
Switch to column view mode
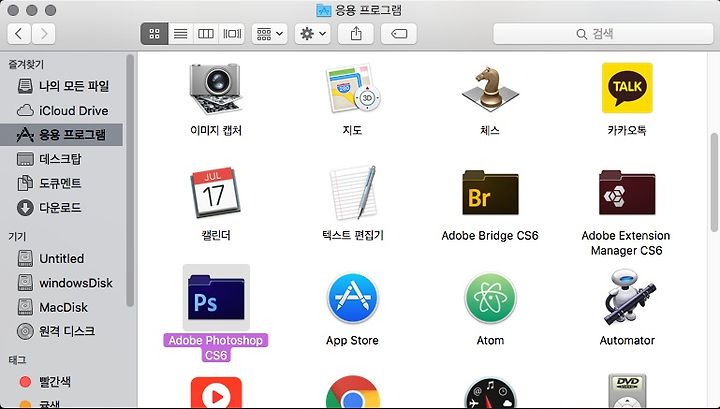click(x=206, y=34)
